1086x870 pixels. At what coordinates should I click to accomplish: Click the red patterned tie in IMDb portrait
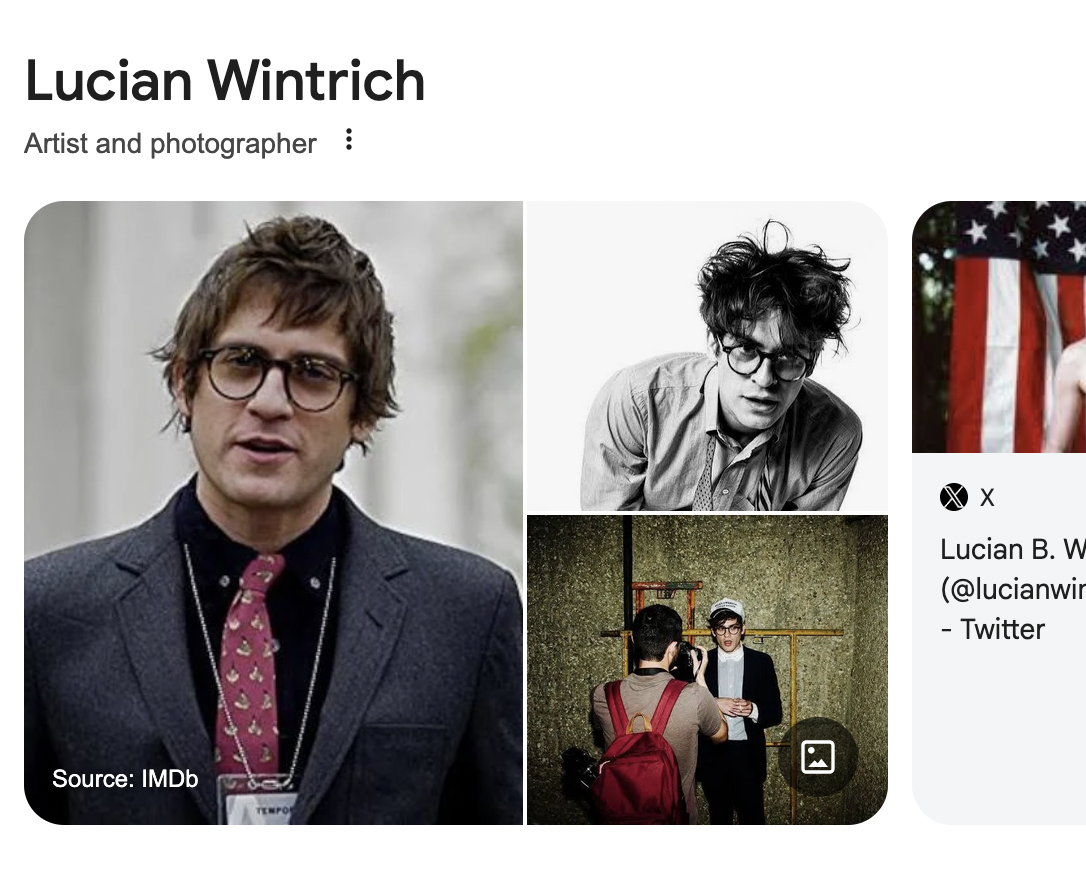pyautogui.click(x=249, y=665)
